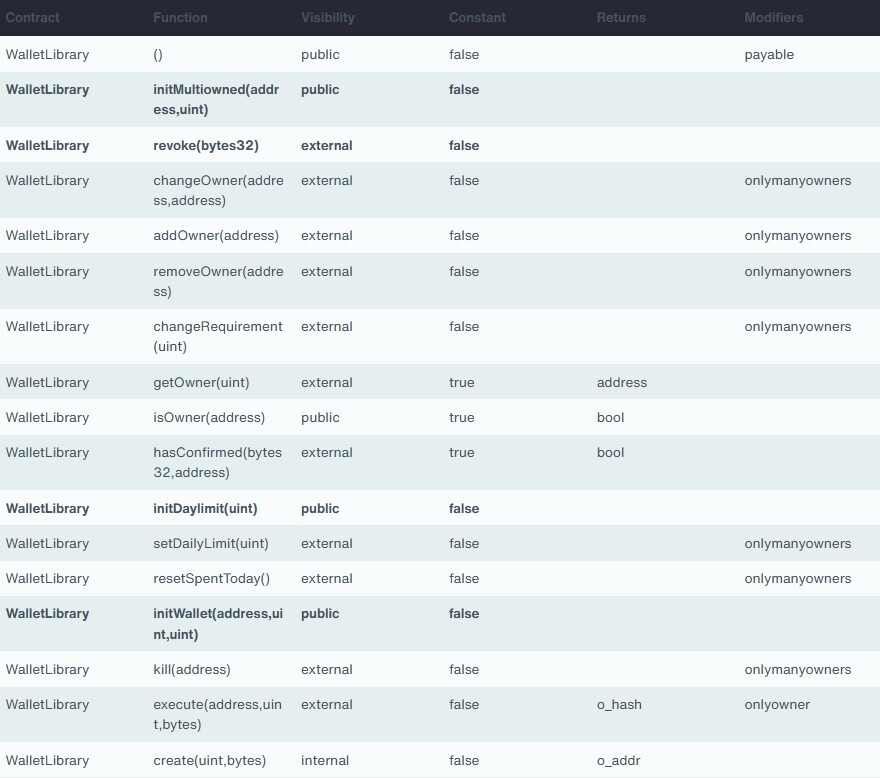Click the internal visibility cell for create

pos(325,760)
